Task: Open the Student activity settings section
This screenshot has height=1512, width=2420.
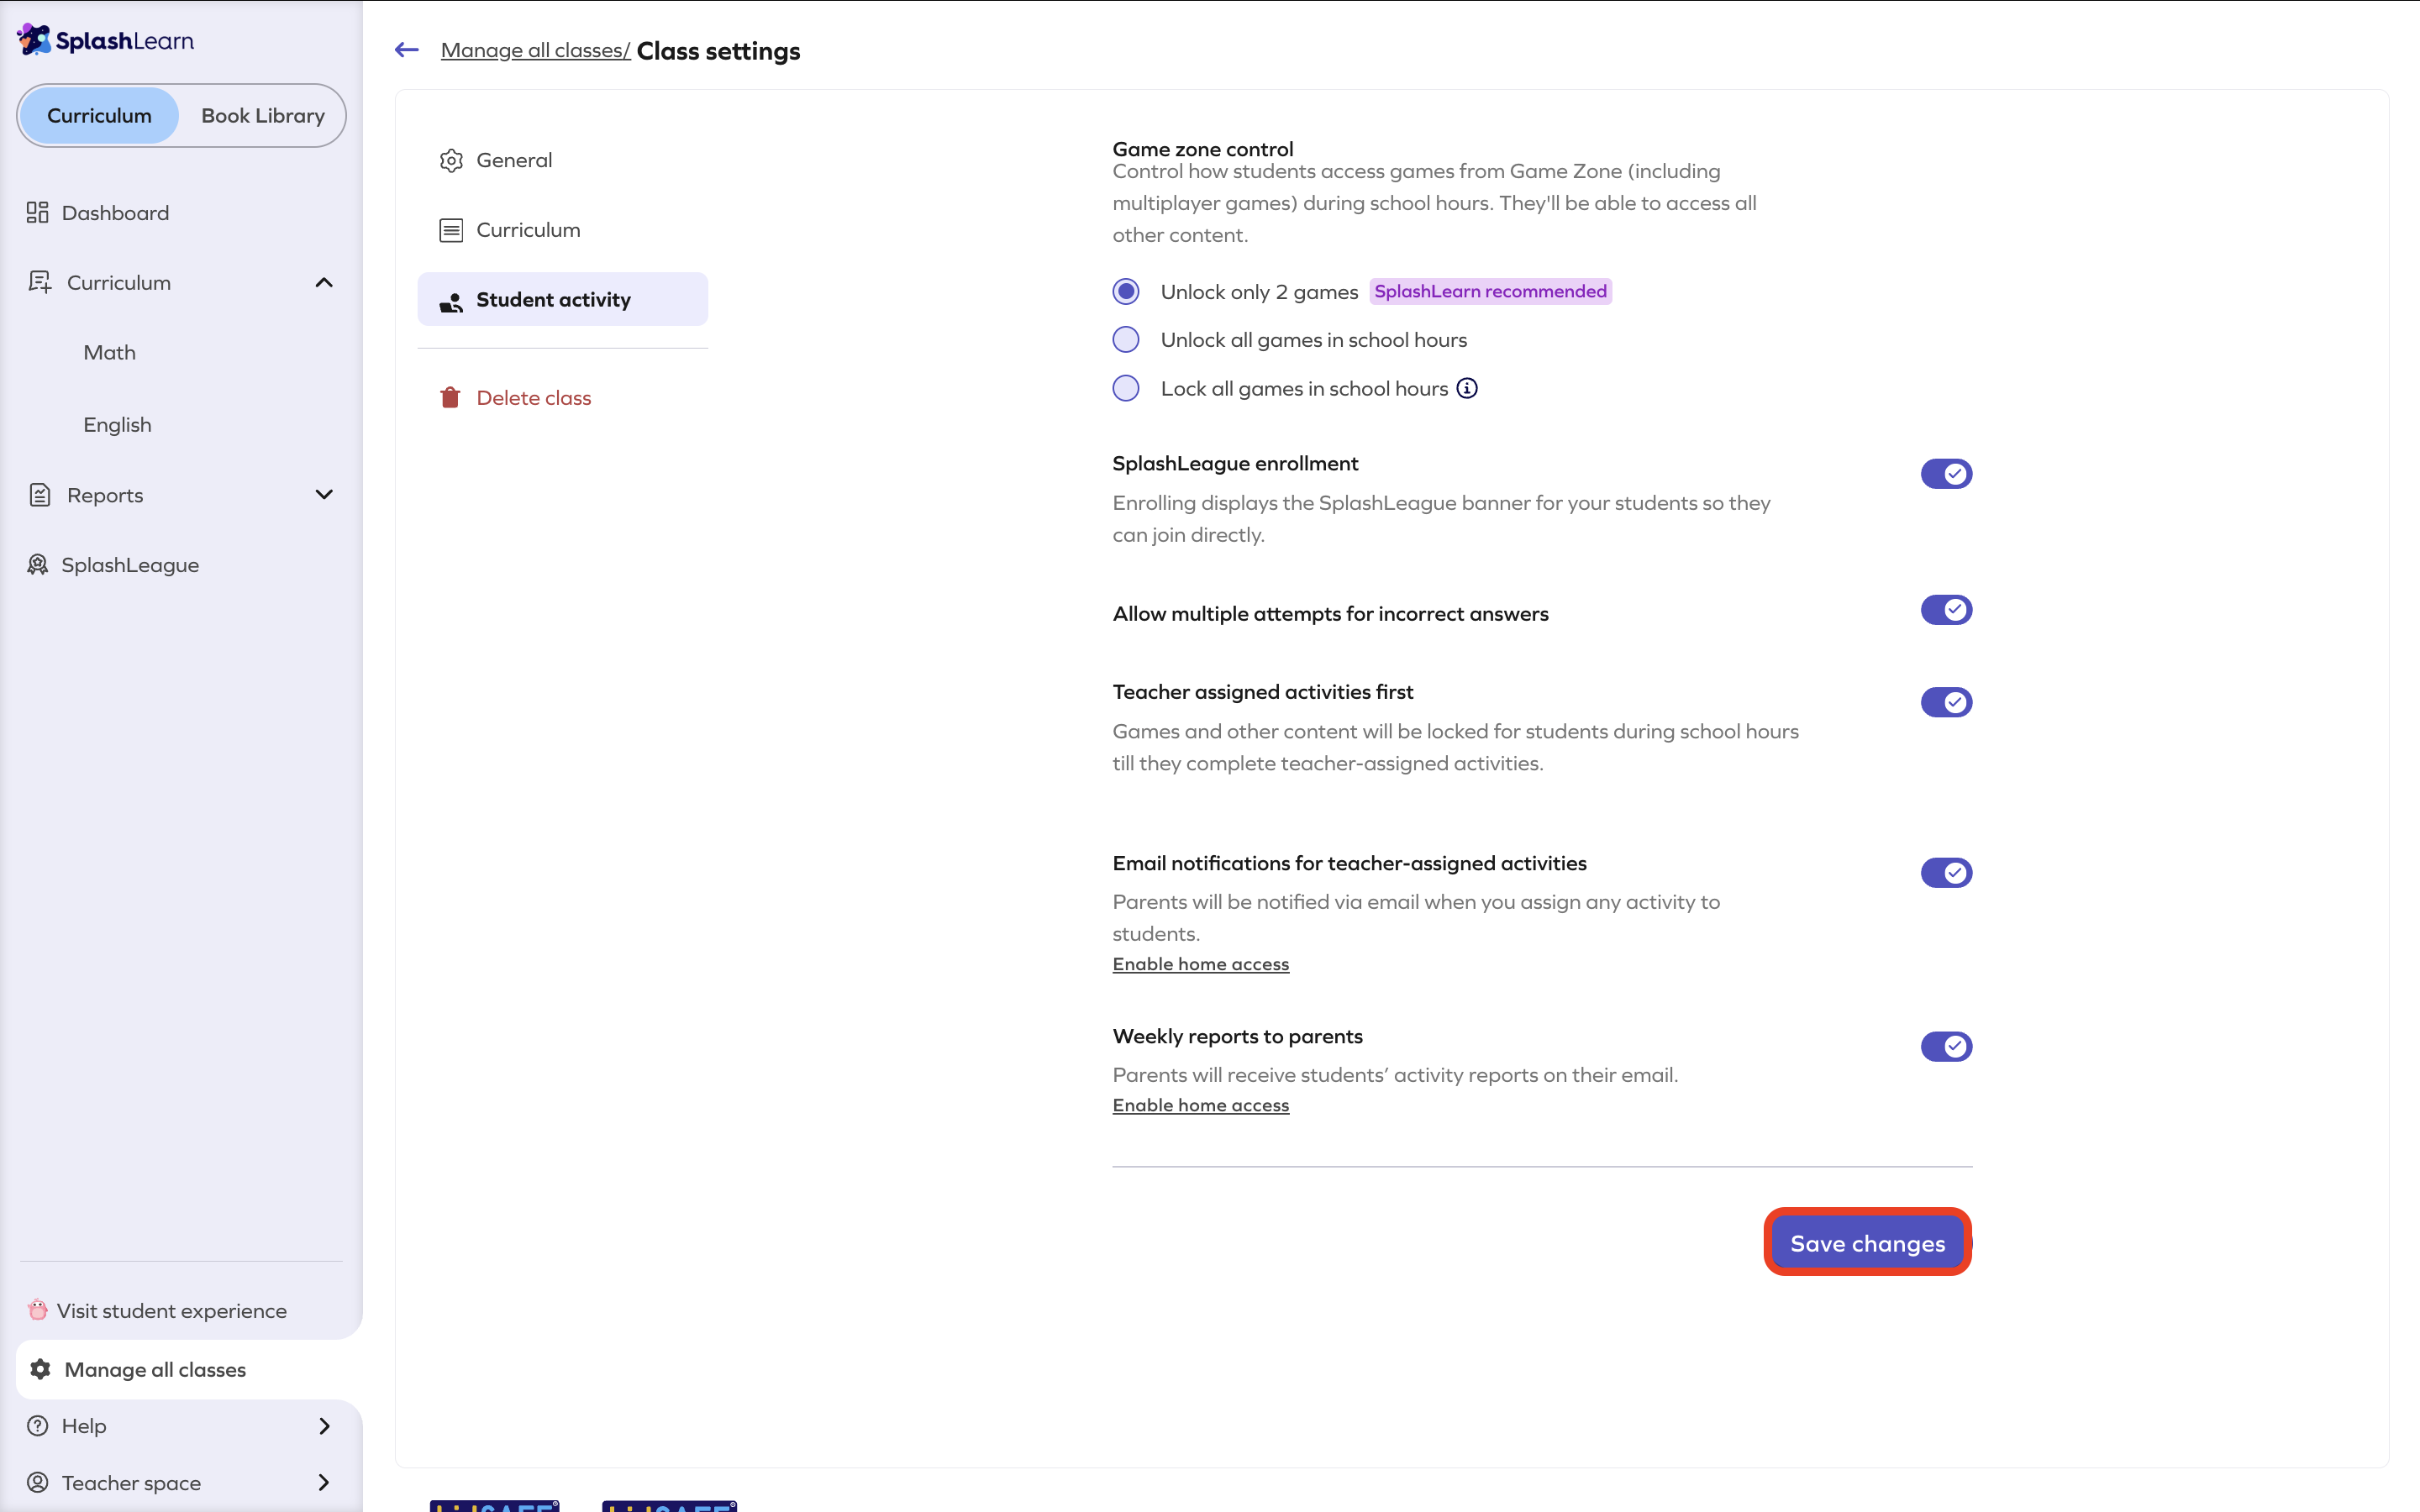Action: [x=562, y=300]
